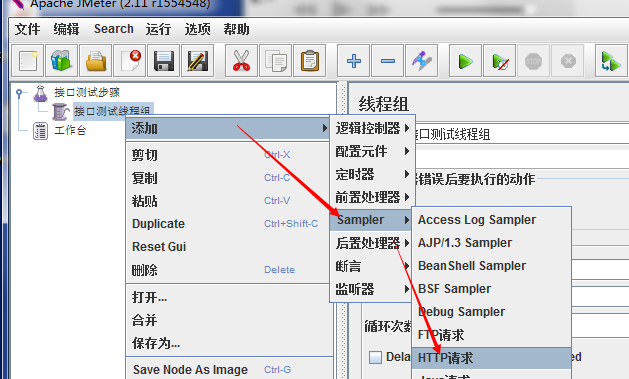Choose 复制 from context menu
629x379 pixels.
pos(228,178)
